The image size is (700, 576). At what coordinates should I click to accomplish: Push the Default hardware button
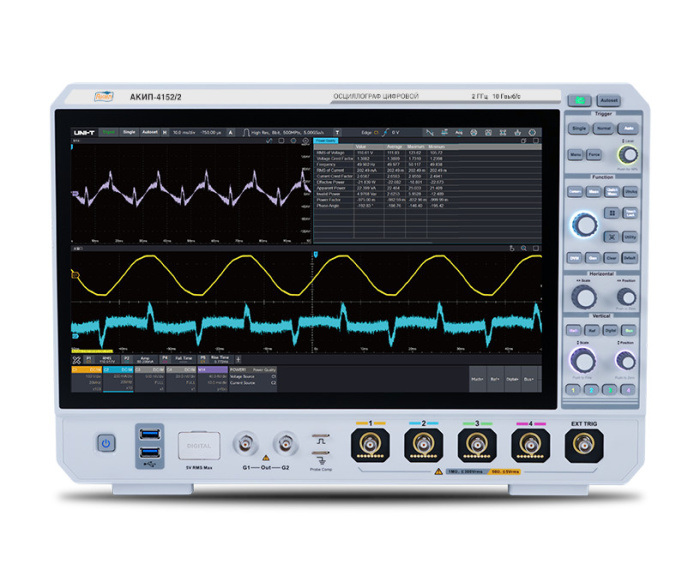629,258
